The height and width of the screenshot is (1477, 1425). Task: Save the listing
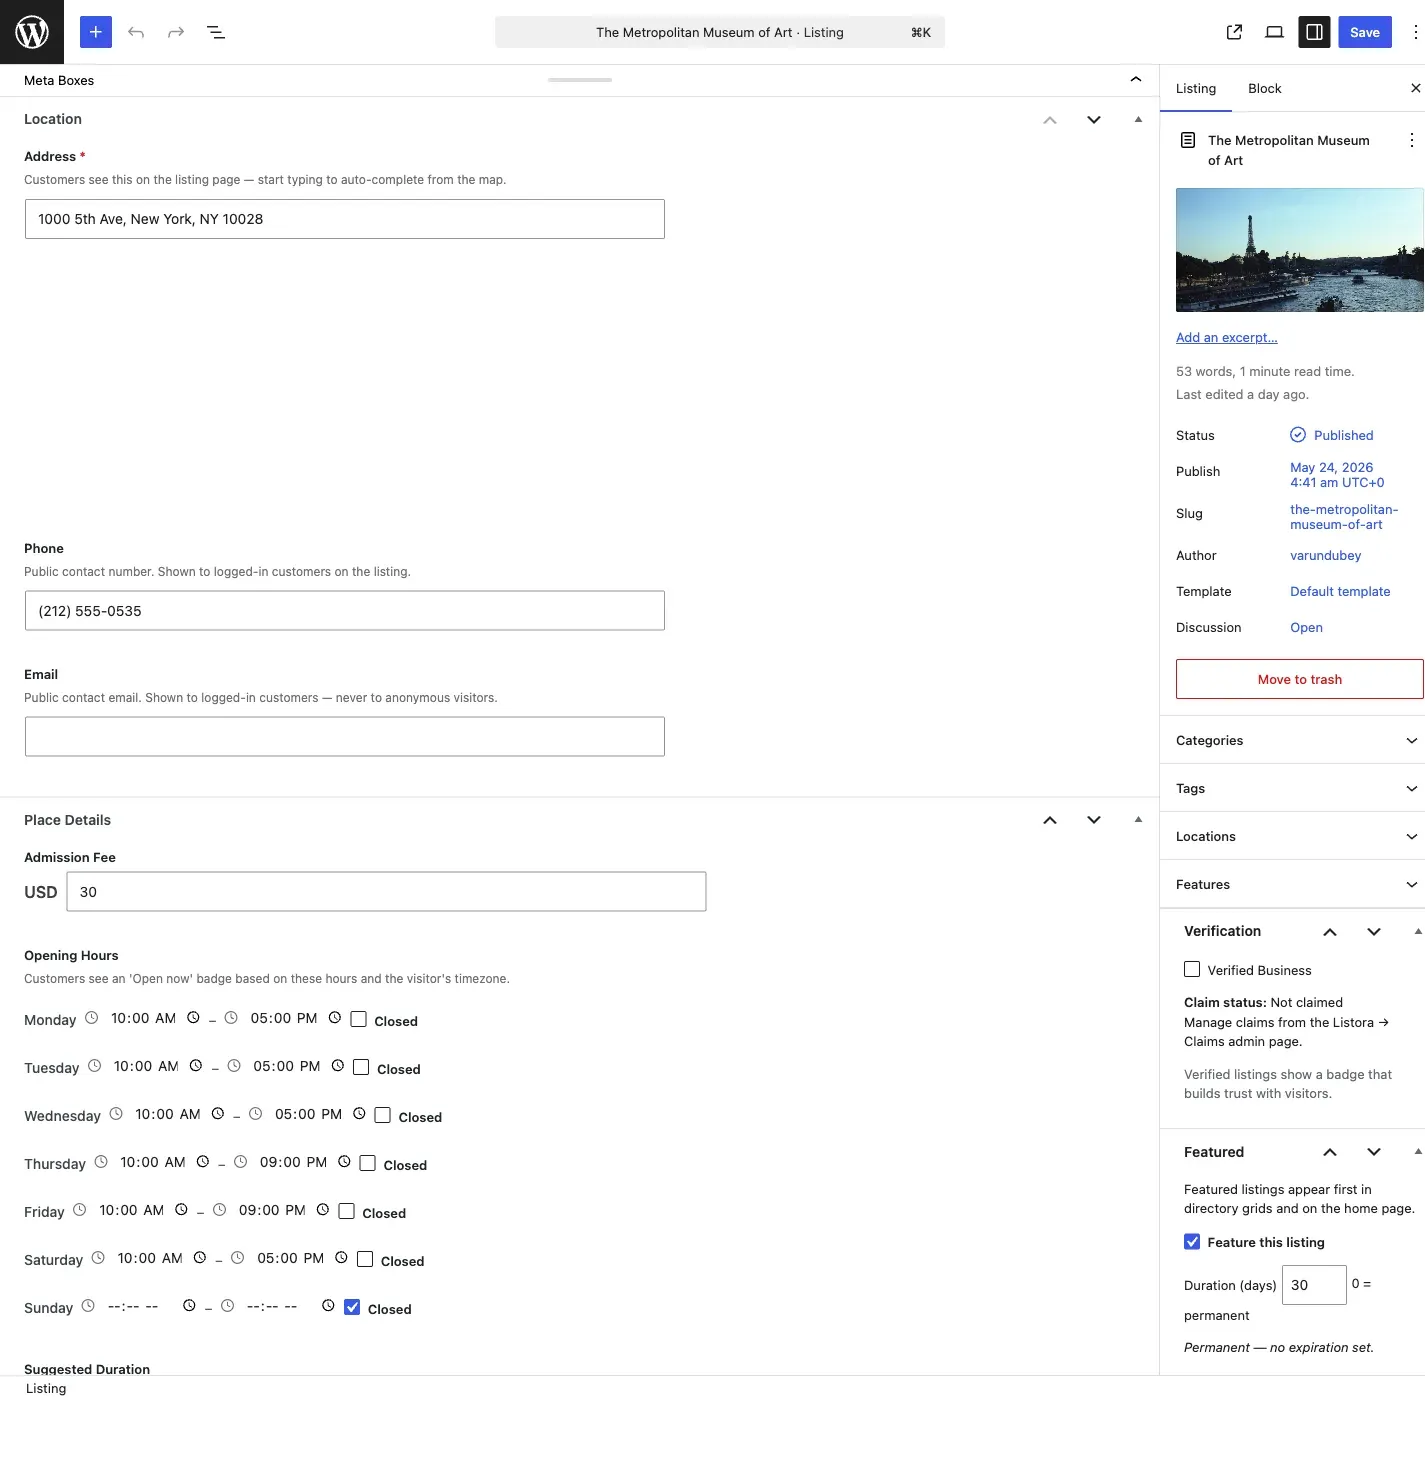(1365, 32)
